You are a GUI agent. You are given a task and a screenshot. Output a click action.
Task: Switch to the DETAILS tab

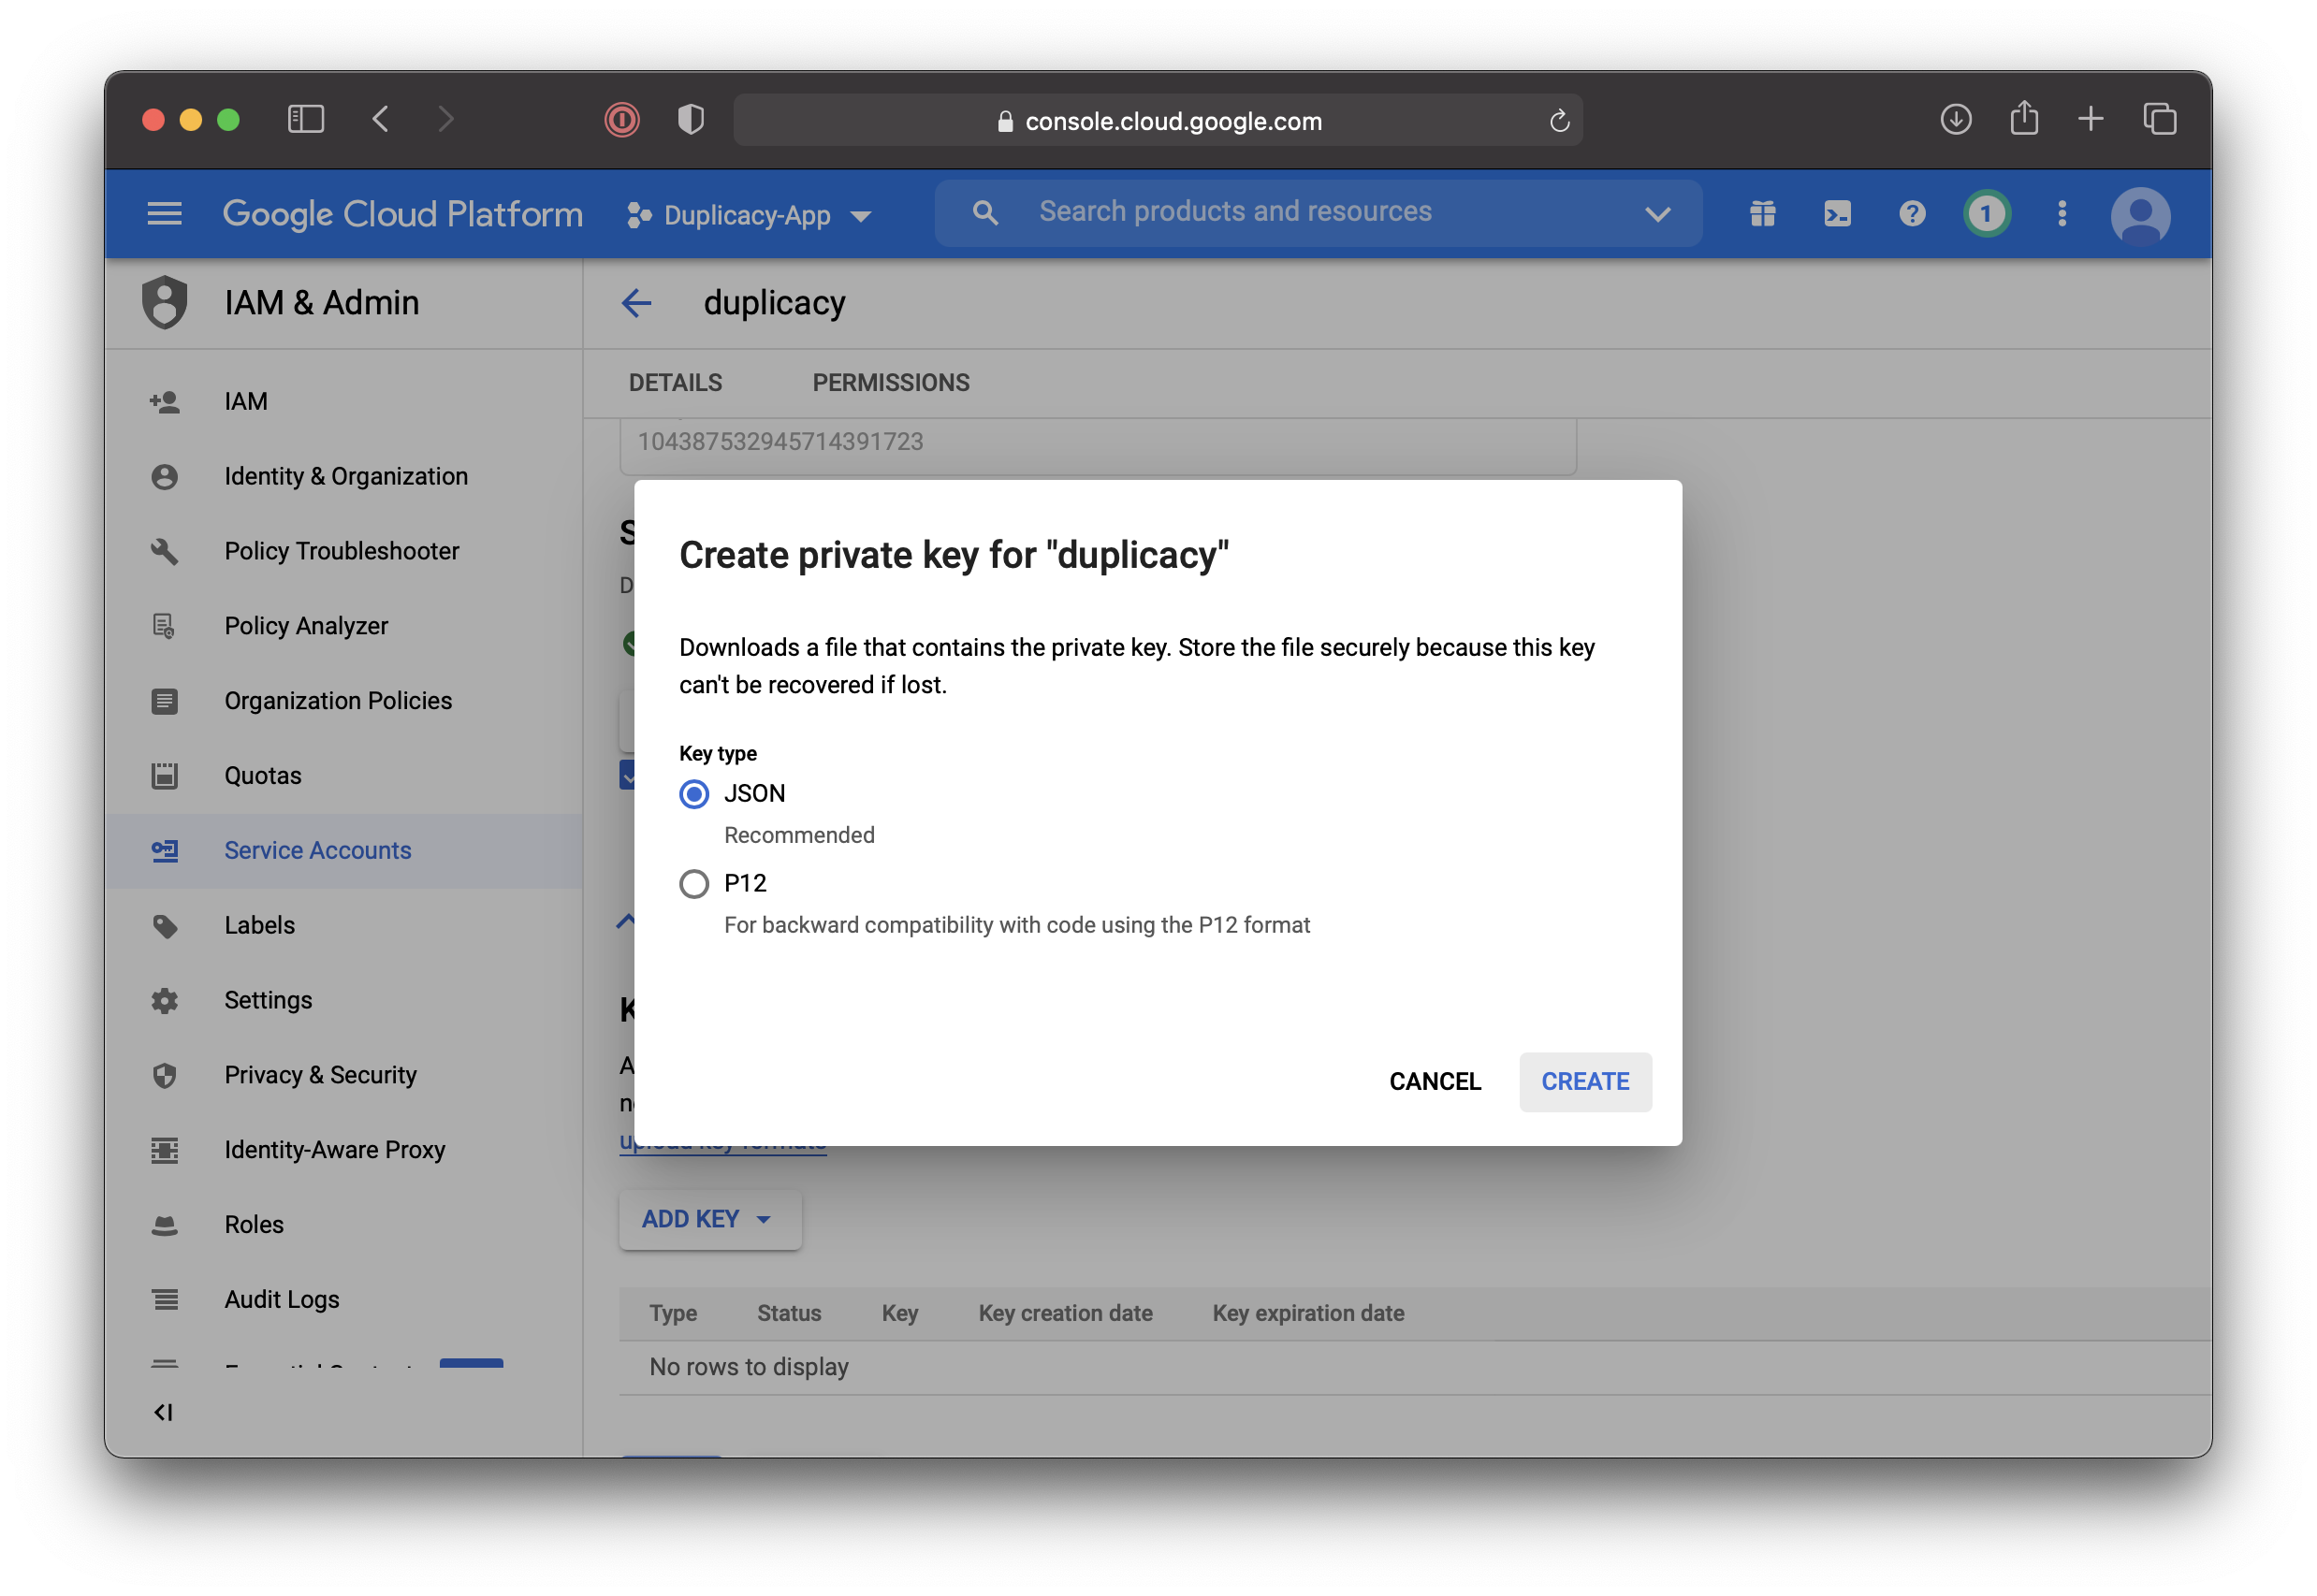(675, 382)
